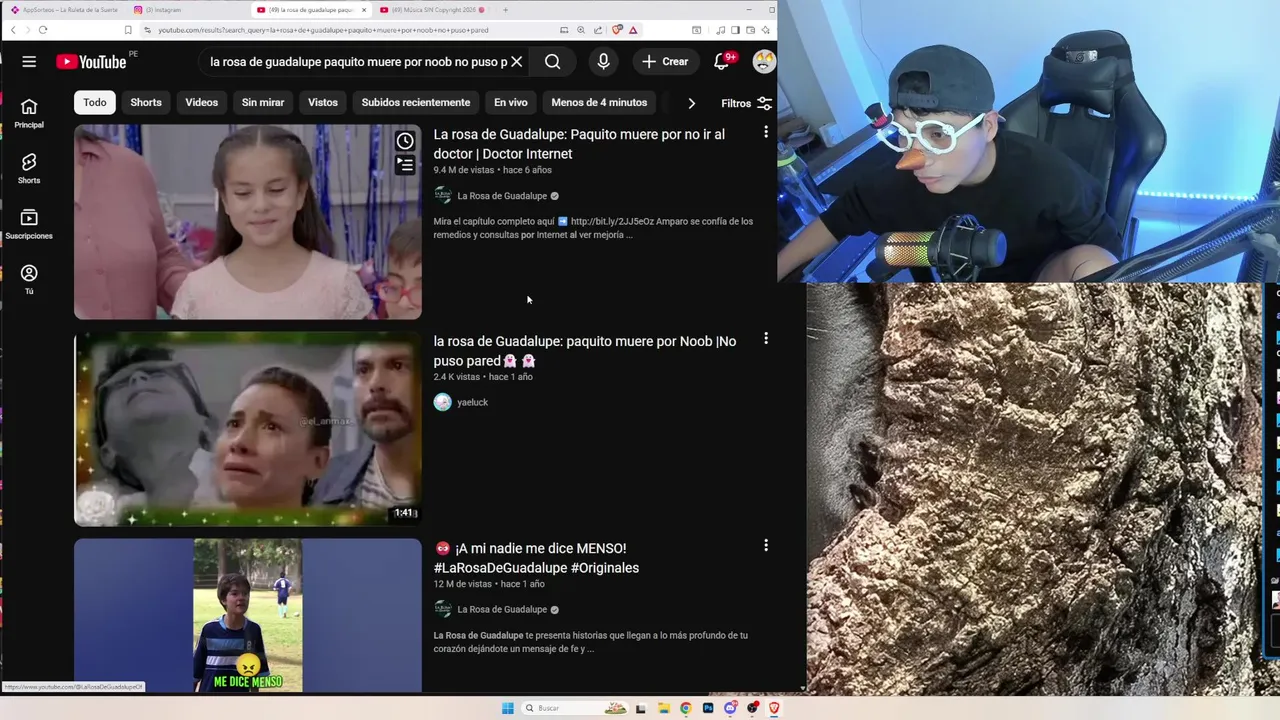This screenshot has height=720, width=1280.
Task: Clear the search query with the X
Action: pos(516,62)
